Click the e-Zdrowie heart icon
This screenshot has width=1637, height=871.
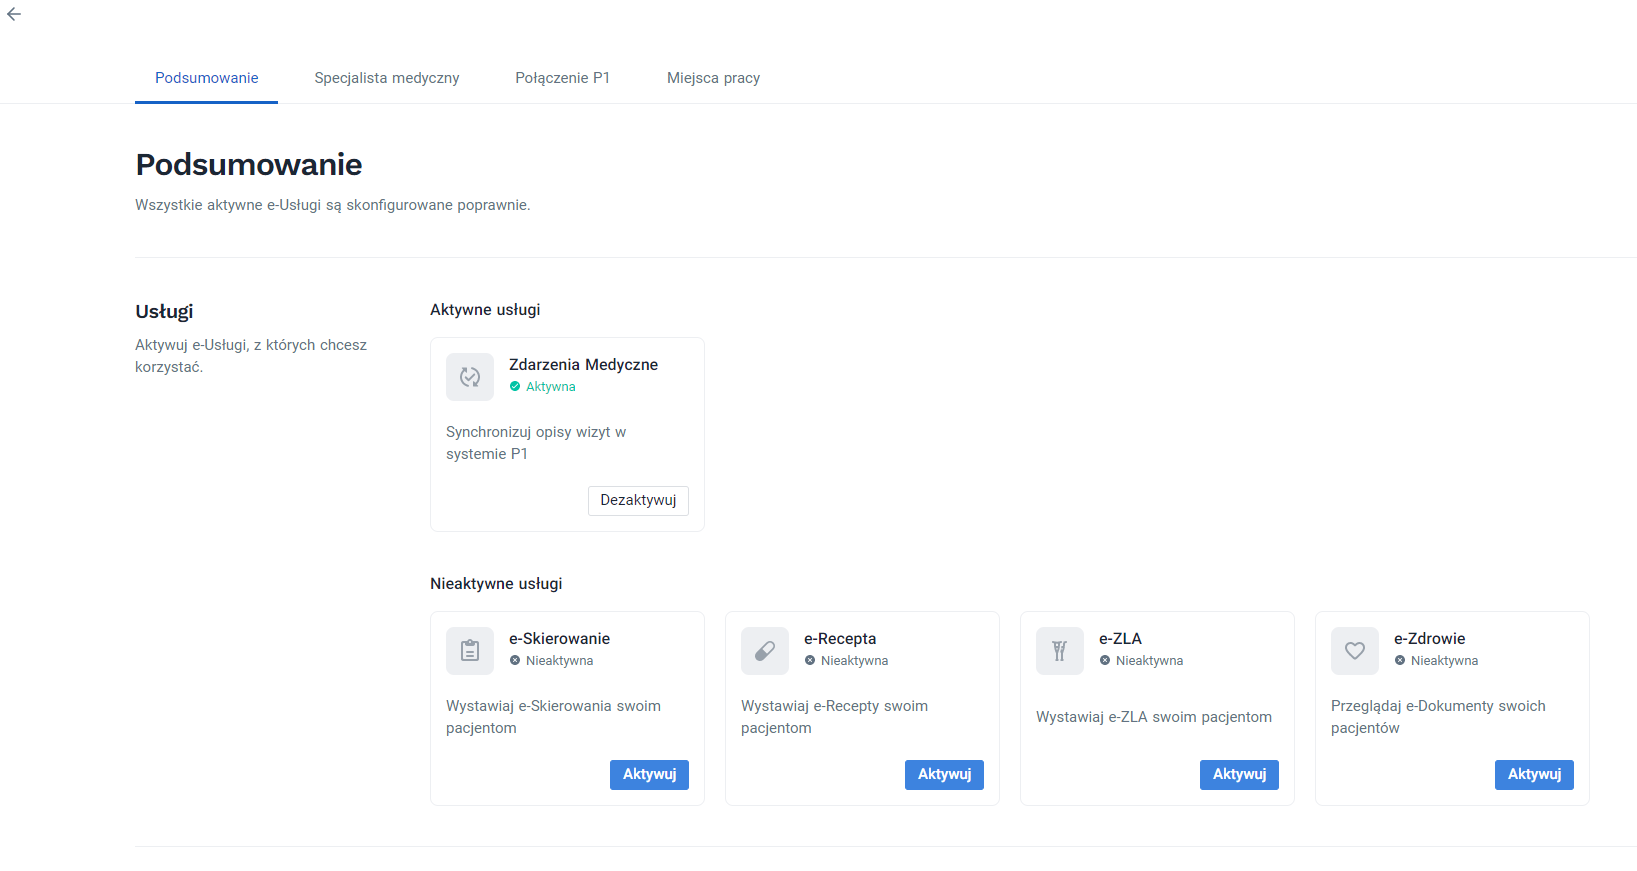click(1355, 651)
